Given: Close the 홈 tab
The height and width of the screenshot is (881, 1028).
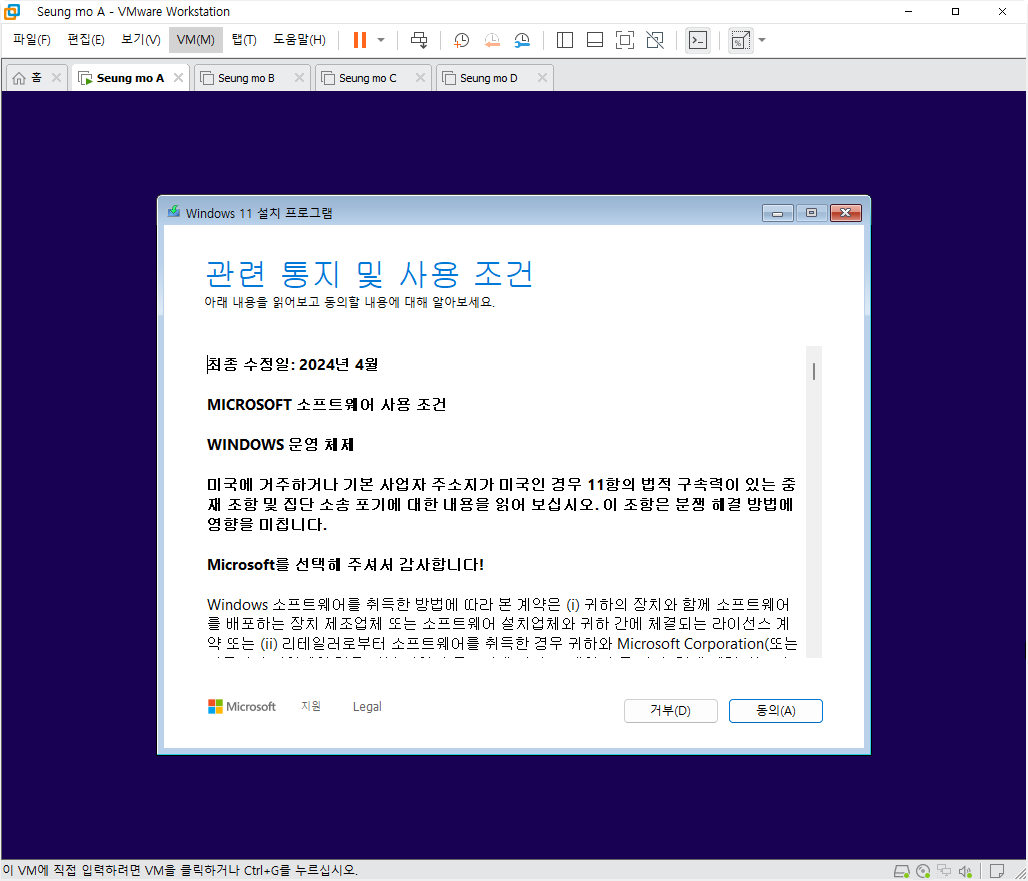Looking at the screenshot, I should [x=56, y=77].
